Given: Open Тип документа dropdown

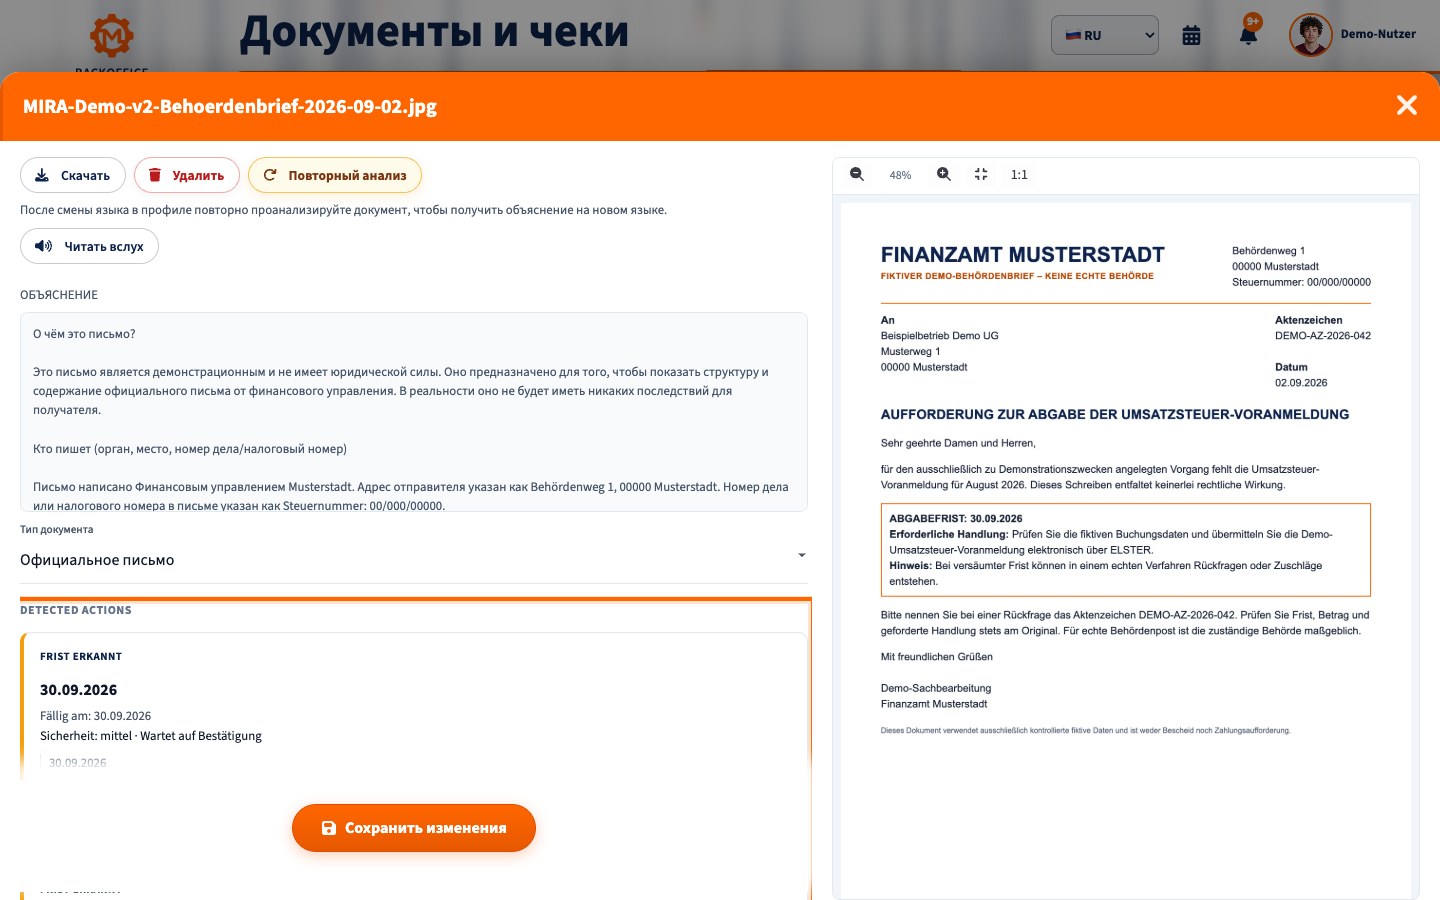Looking at the screenshot, I should pos(414,560).
